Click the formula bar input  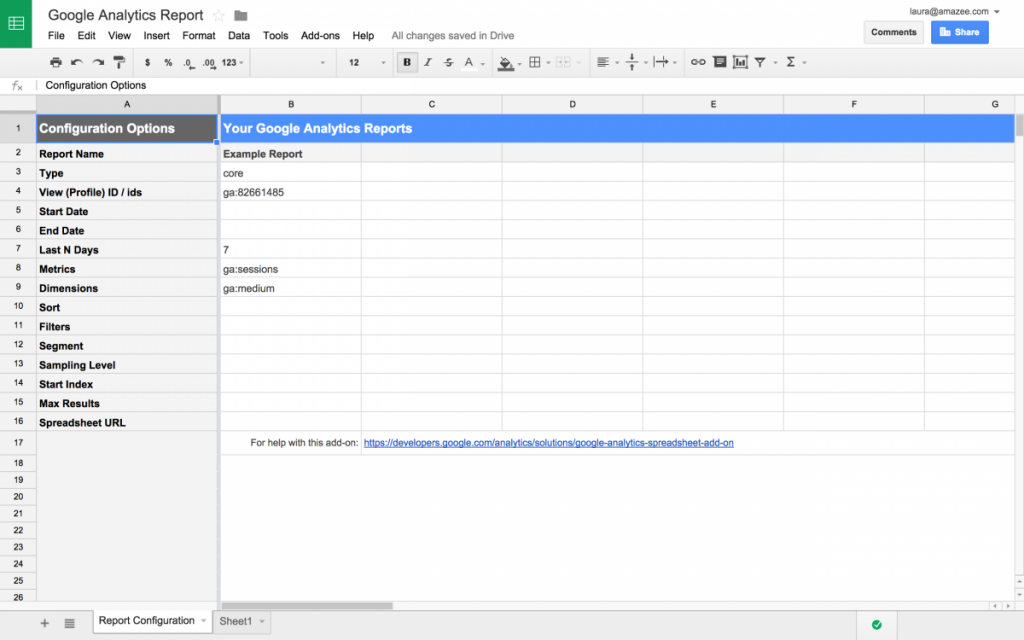[x=529, y=85]
